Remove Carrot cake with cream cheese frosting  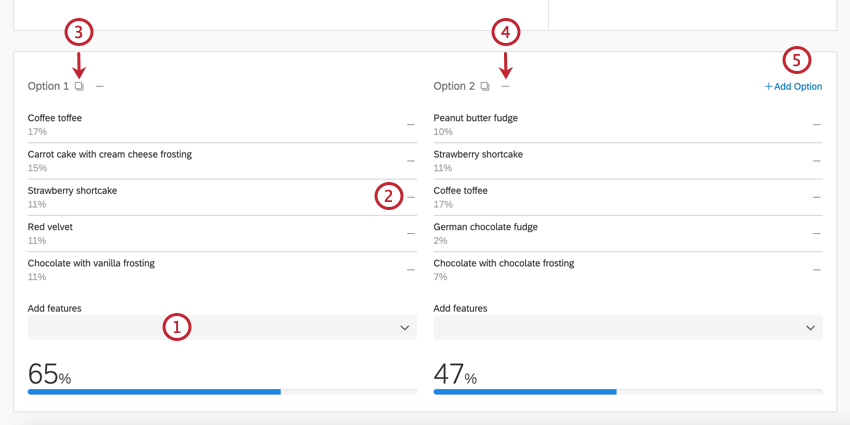click(411, 161)
